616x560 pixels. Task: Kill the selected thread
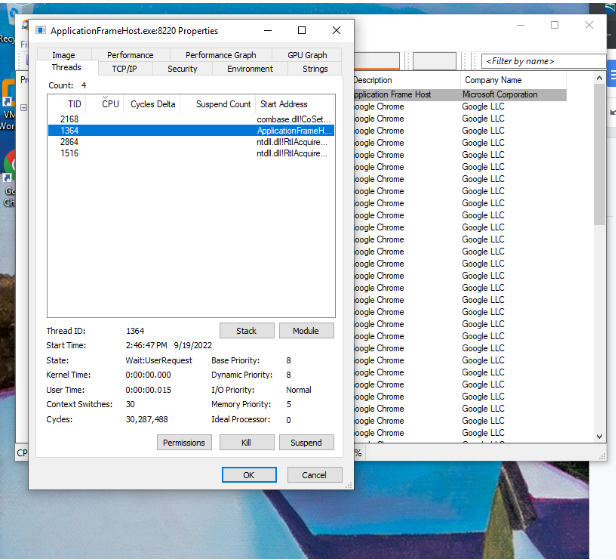click(247, 442)
